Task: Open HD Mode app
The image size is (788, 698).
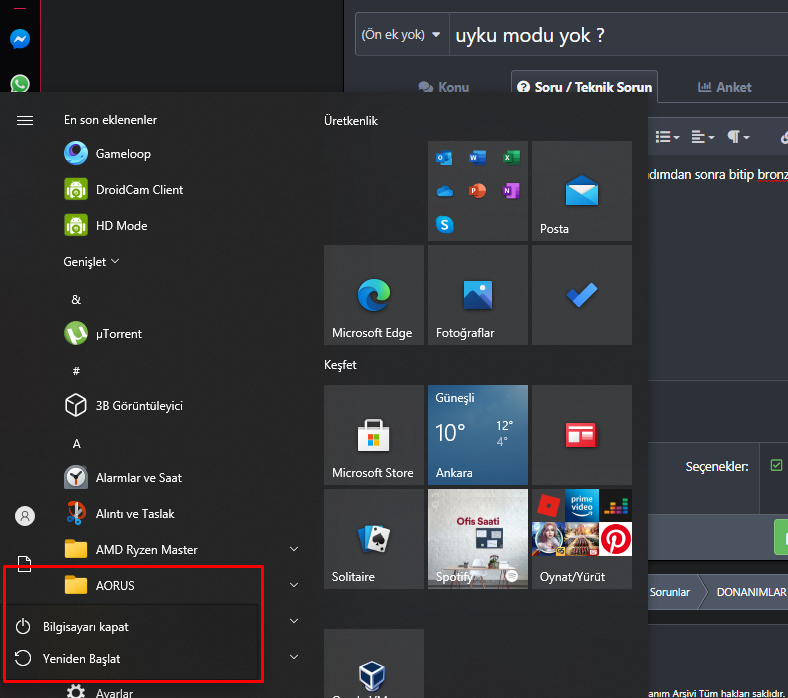Action: pyautogui.click(x=106, y=226)
